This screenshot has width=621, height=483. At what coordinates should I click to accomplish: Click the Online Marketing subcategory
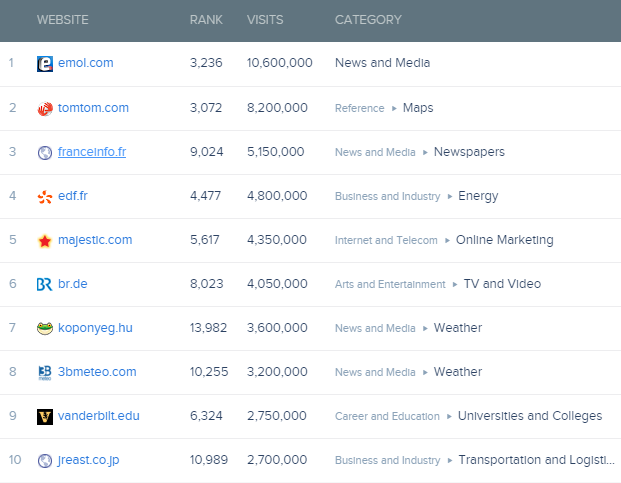[x=505, y=240]
